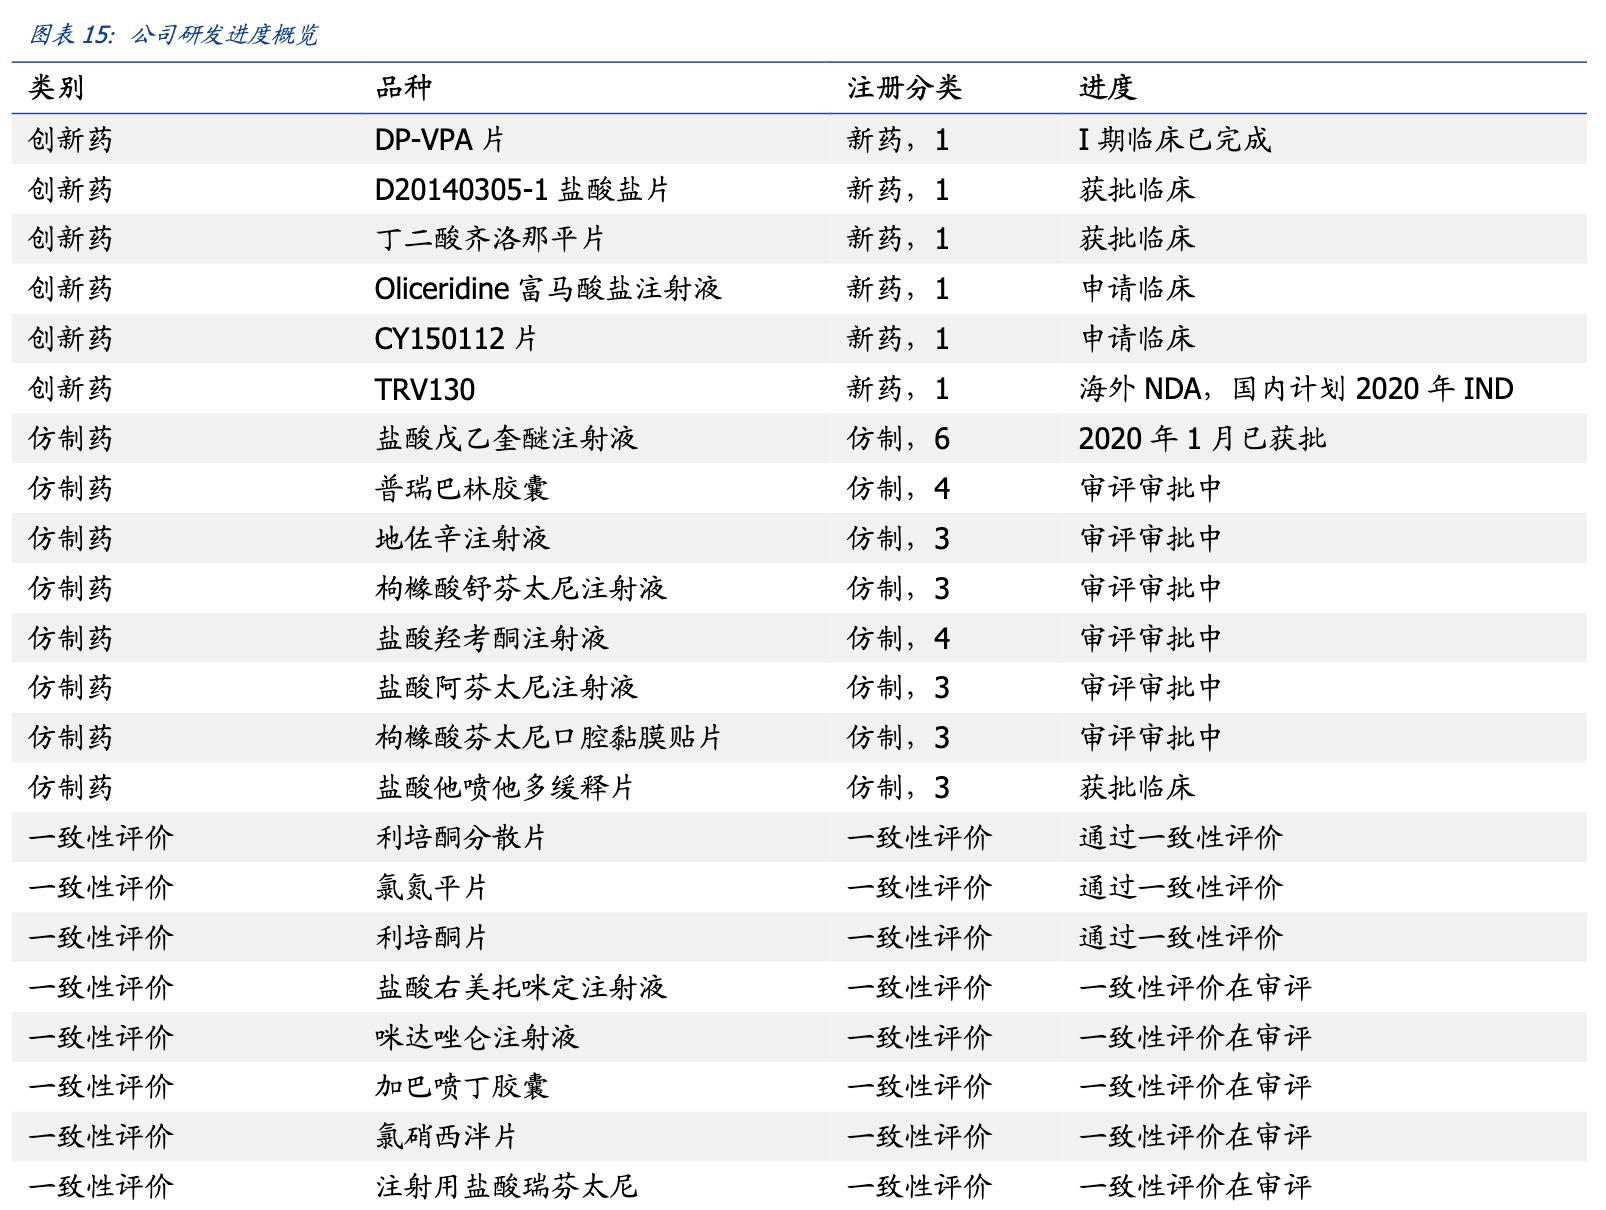Select '审评审批中' in the 地佐辛注射液 row
This screenshot has height=1210, width=1606.
pyautogui.click(x=1151, y=539)
